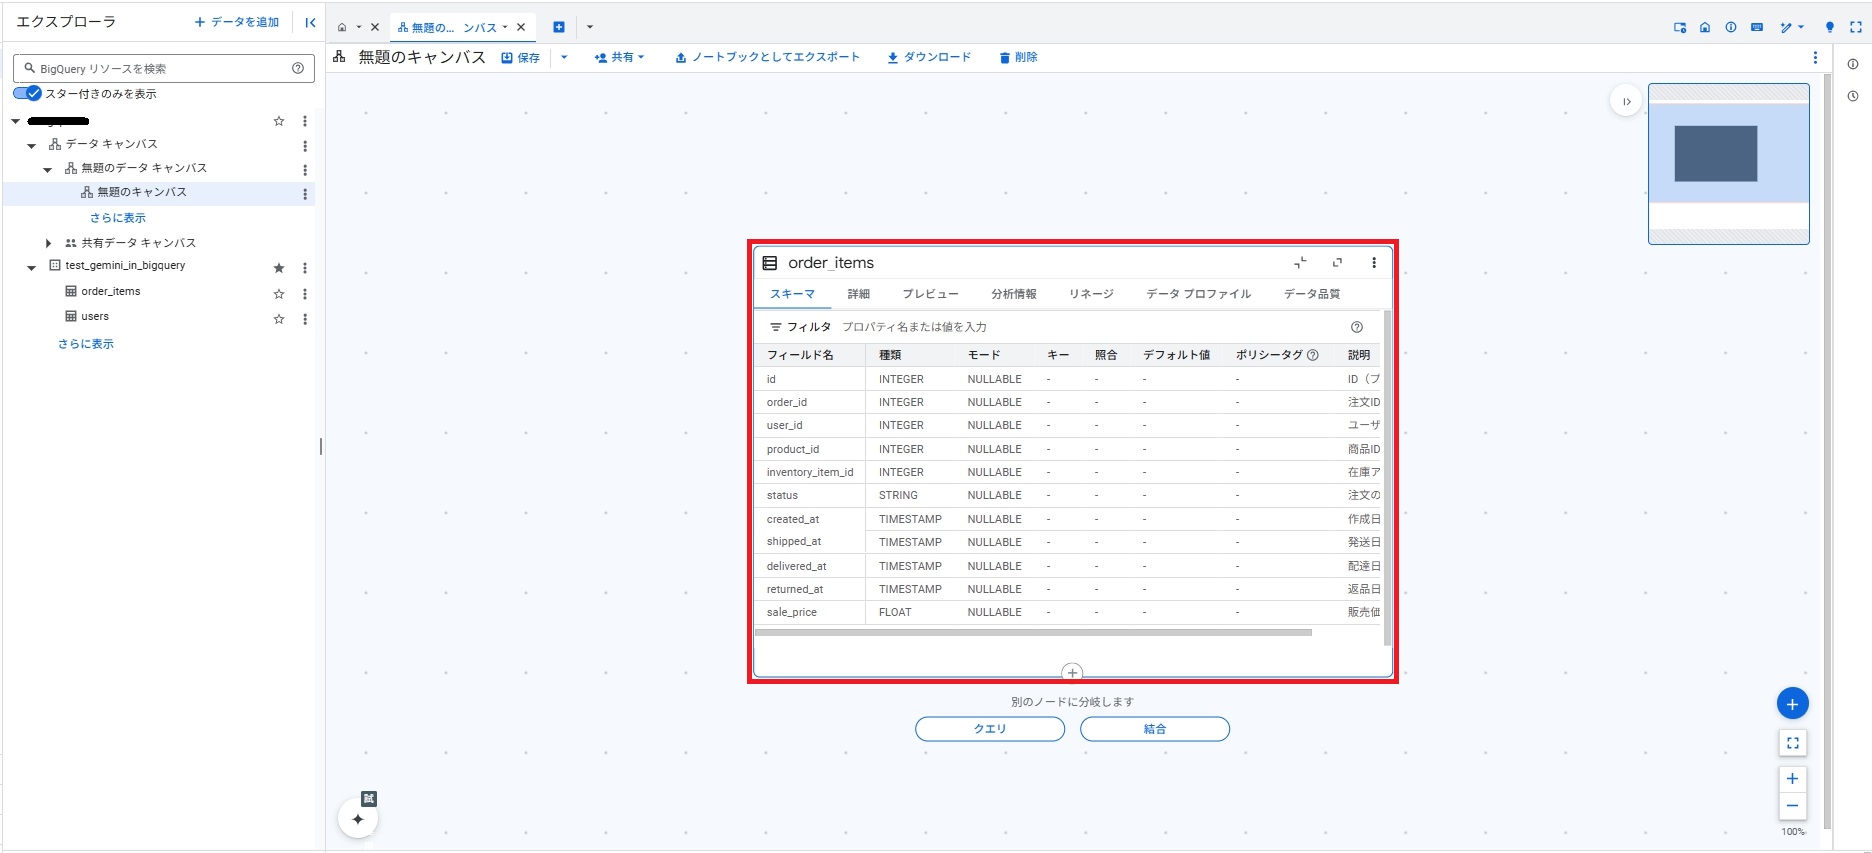The image size is (1872, 853).
Task: Open the share dropdown menu
Action: tap(620, 58)
